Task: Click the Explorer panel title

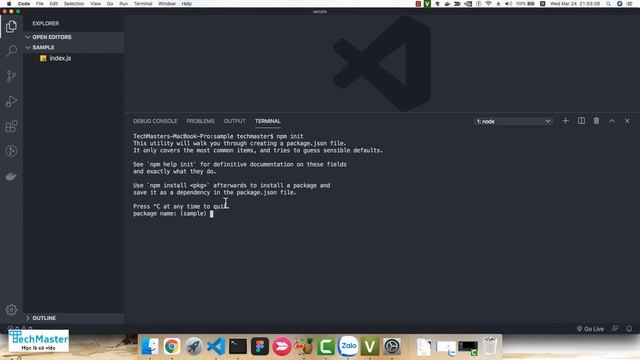Action: click(46, 24)
